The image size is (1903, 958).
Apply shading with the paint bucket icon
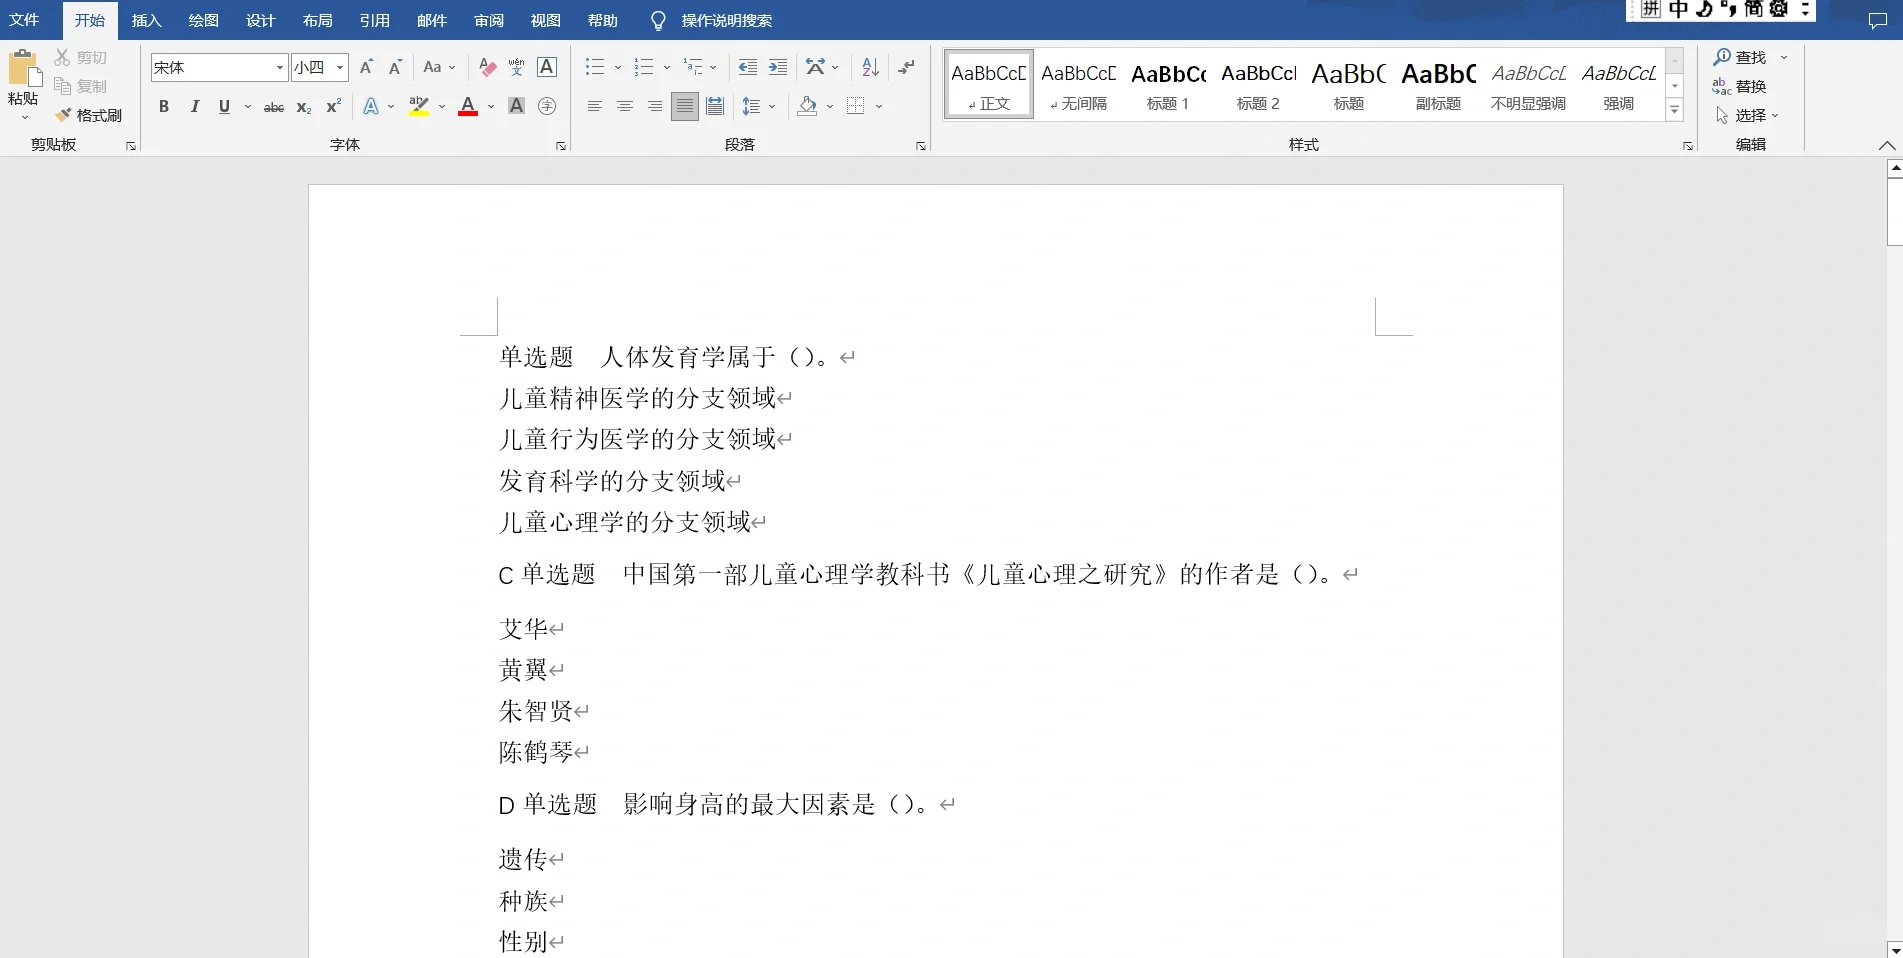(807, 106)
